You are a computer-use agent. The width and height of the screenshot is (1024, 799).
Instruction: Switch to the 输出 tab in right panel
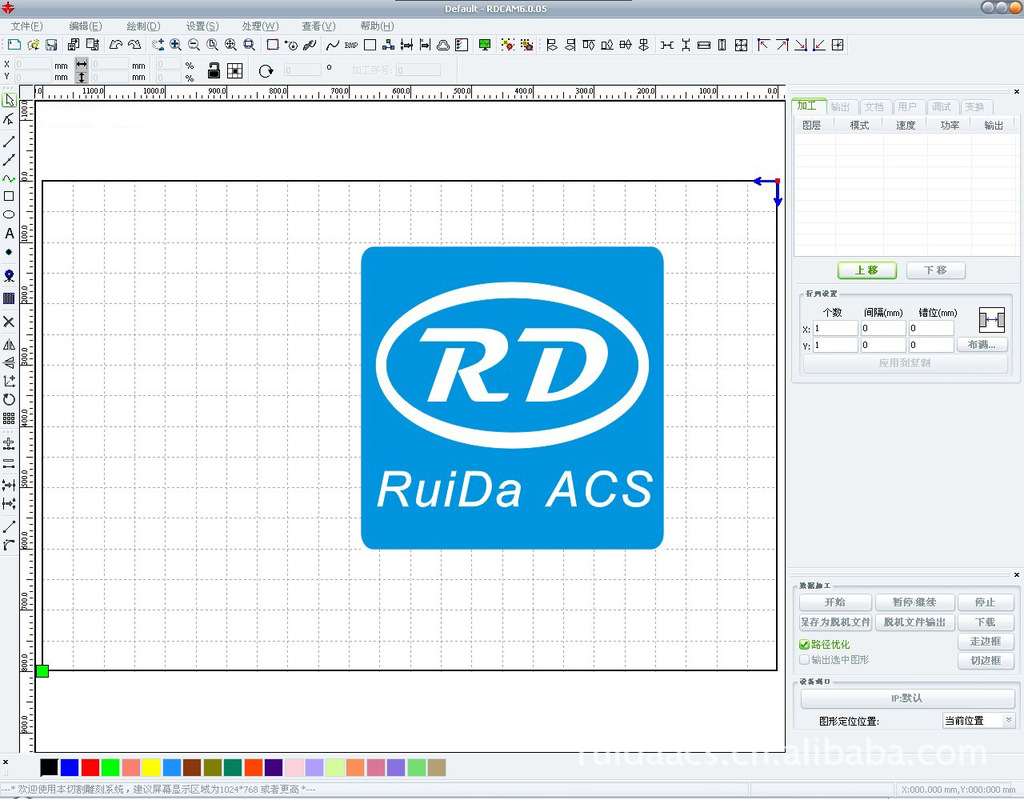click(x=840, y=107)
